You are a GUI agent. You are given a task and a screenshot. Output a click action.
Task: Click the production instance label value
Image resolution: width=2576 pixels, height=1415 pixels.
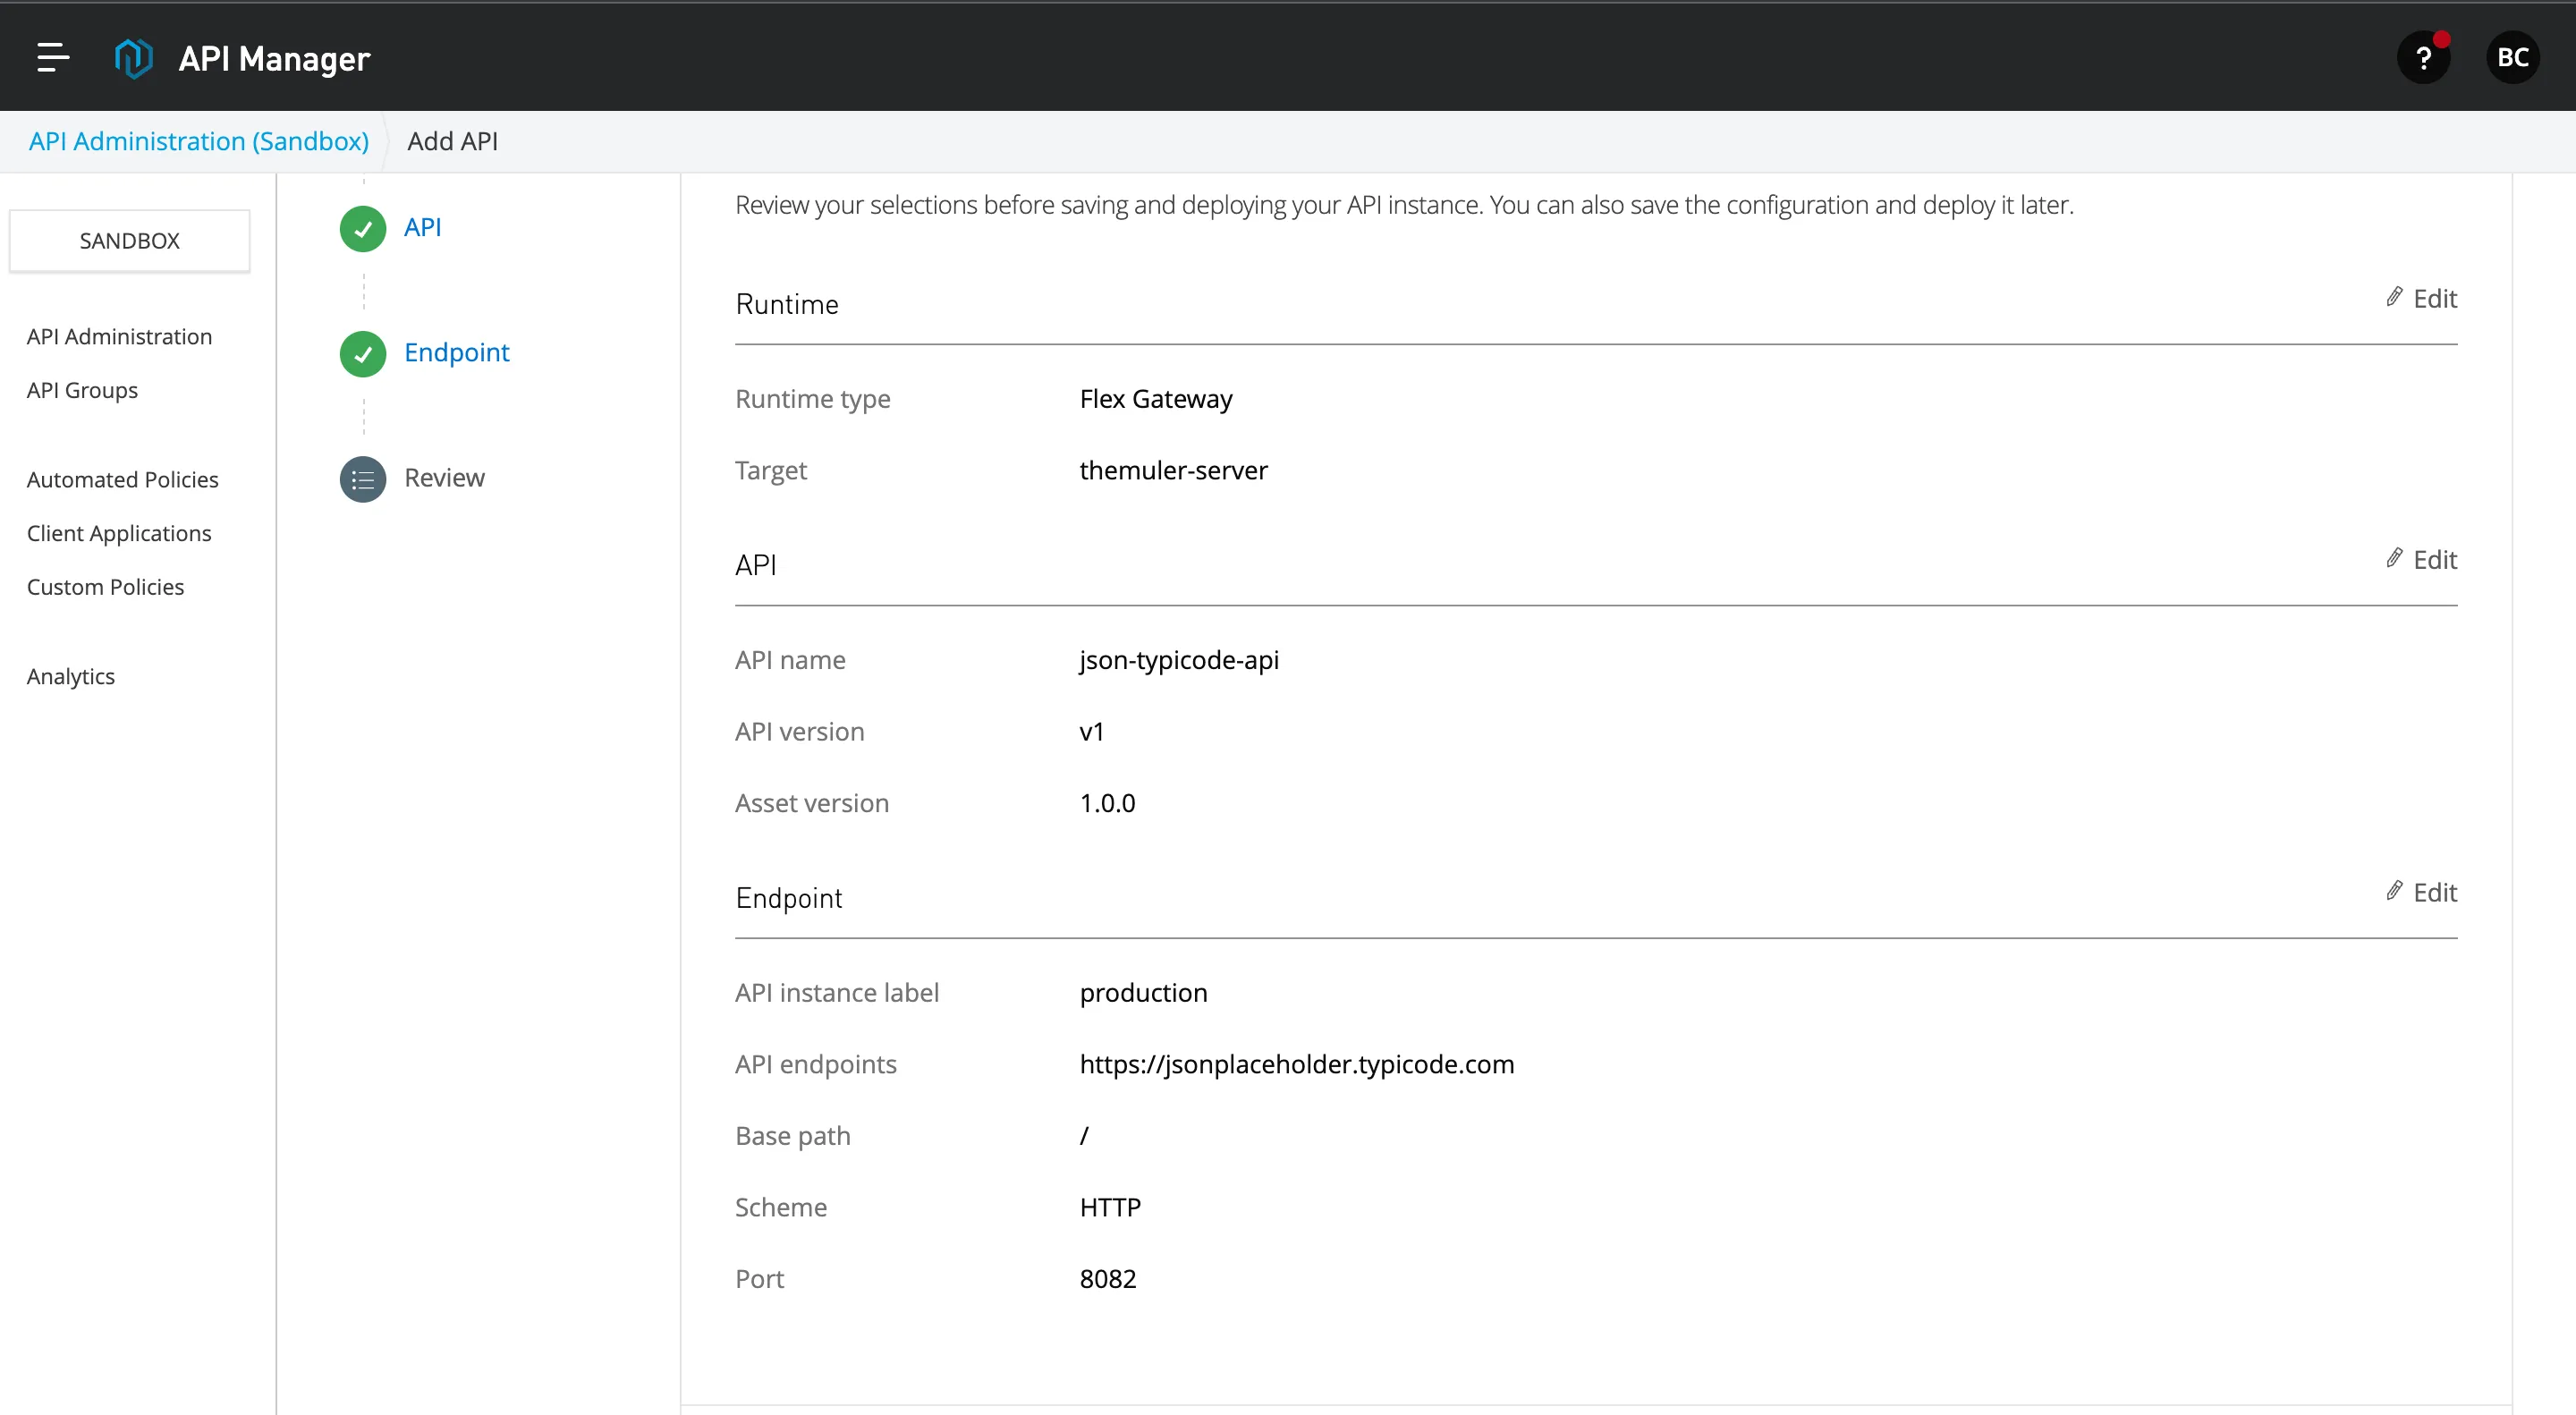(1143, 993)
